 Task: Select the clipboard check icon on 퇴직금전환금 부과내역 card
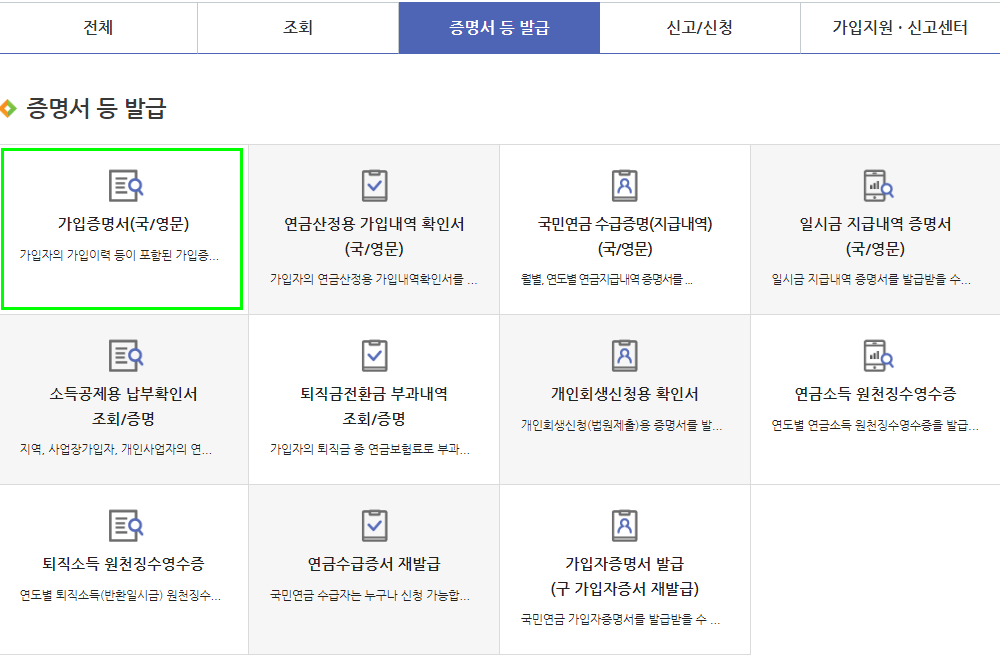[373, 355]
